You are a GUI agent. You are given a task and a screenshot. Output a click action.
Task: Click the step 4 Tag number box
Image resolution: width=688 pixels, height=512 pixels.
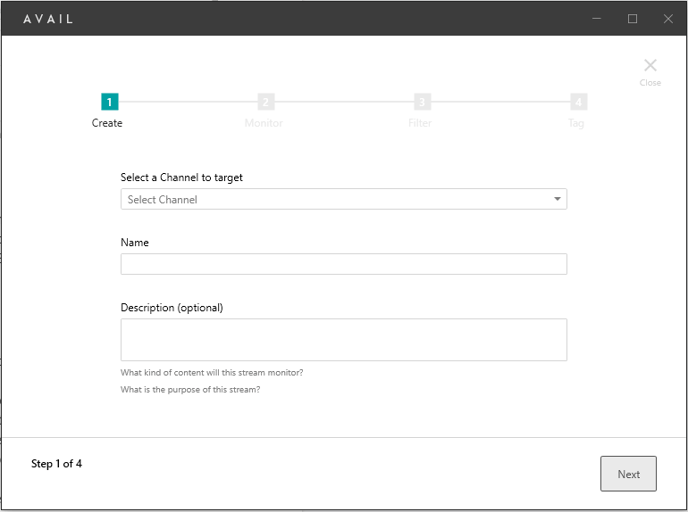coord(578,102)
